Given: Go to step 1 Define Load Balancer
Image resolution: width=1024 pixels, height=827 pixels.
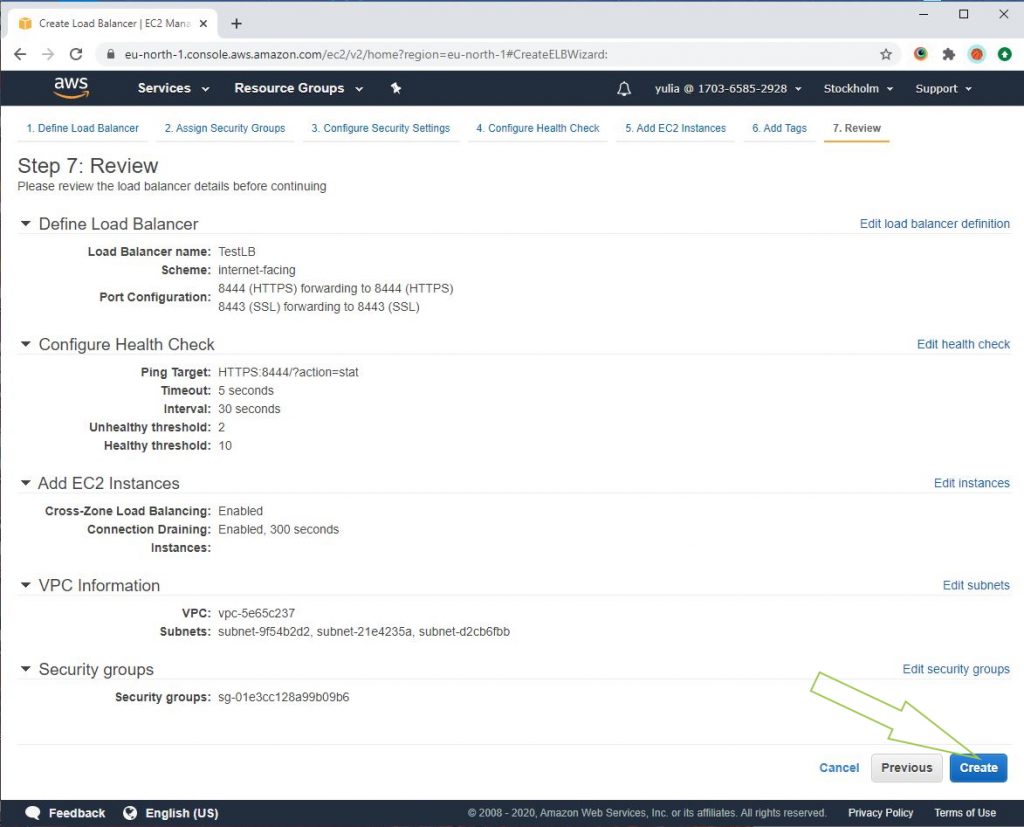Looking at the screenshot, I should [82, 128].
